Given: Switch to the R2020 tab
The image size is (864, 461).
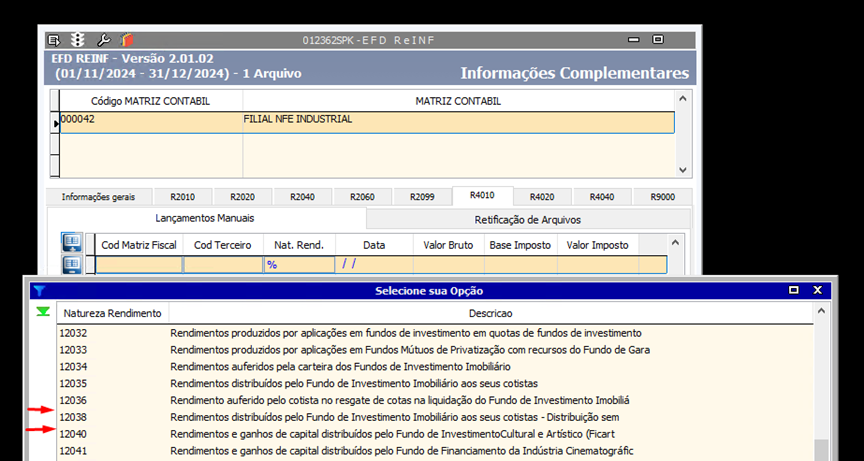Looking at the screenshot, I should point(242,197).
